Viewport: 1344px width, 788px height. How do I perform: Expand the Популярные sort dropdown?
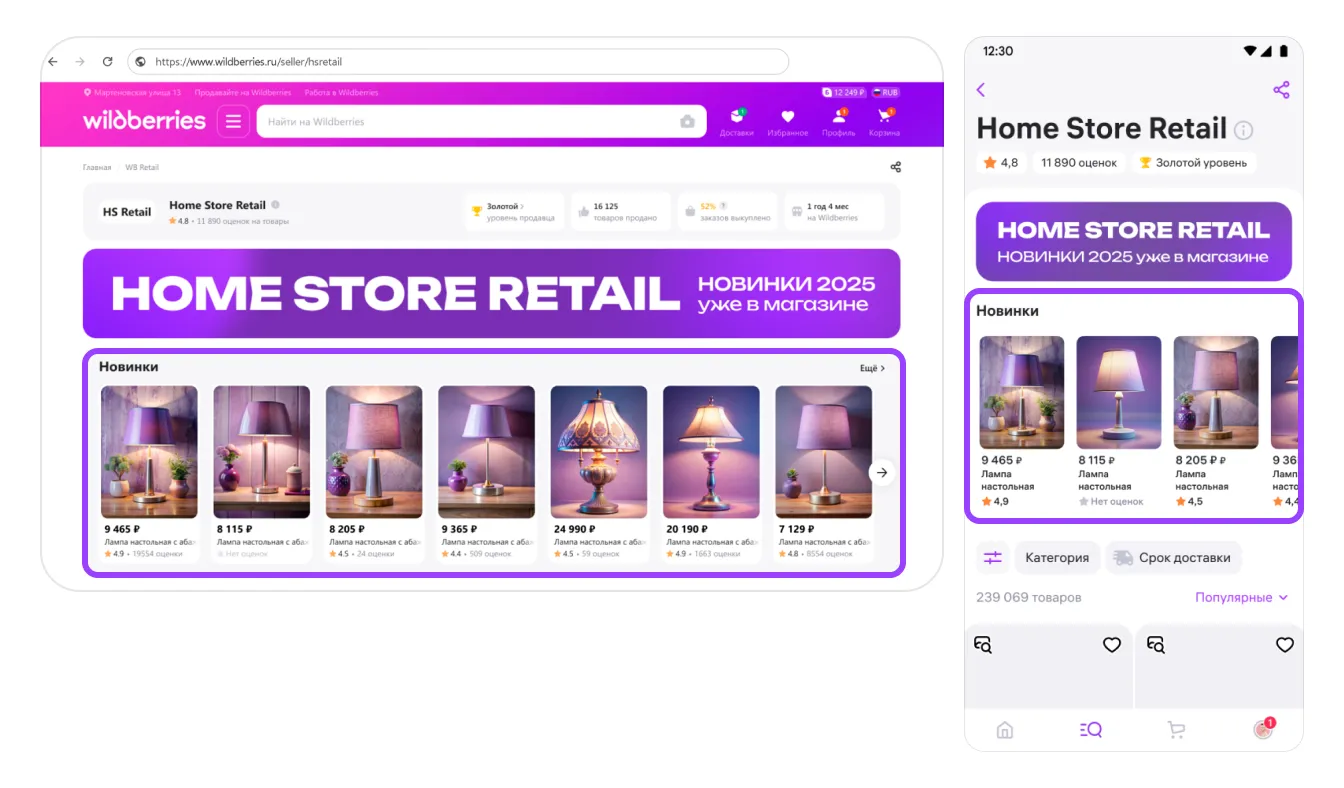point(1241,598)
